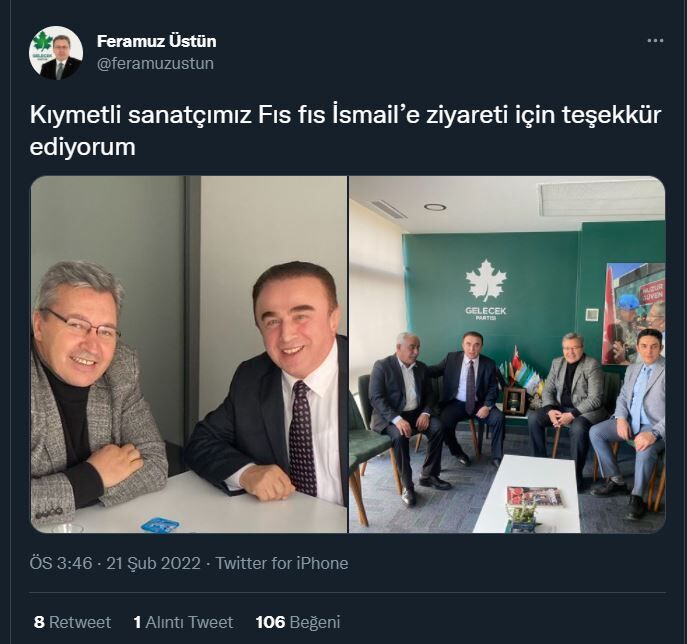The height and width of the screenshot is (644, 687).
Task: Click the green leaf logo inside profile avatar
Action: (42, 42)
